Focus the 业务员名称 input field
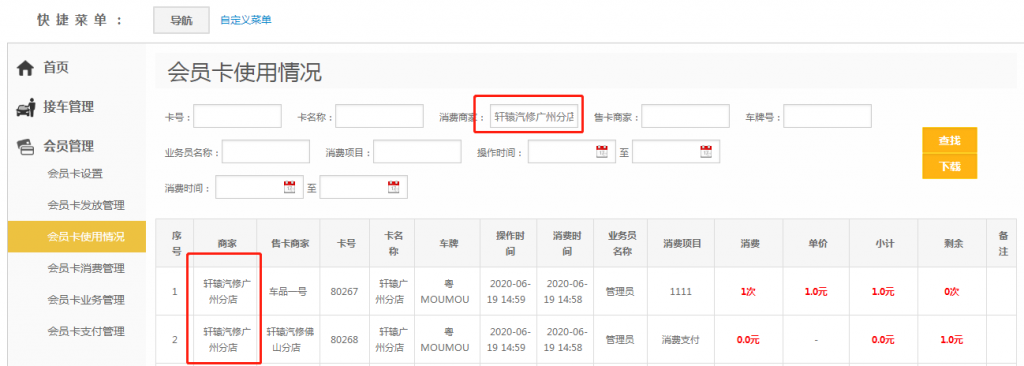Image resolution: width=1024 pixels, height=366 pixels. click(x=266, y=152)
